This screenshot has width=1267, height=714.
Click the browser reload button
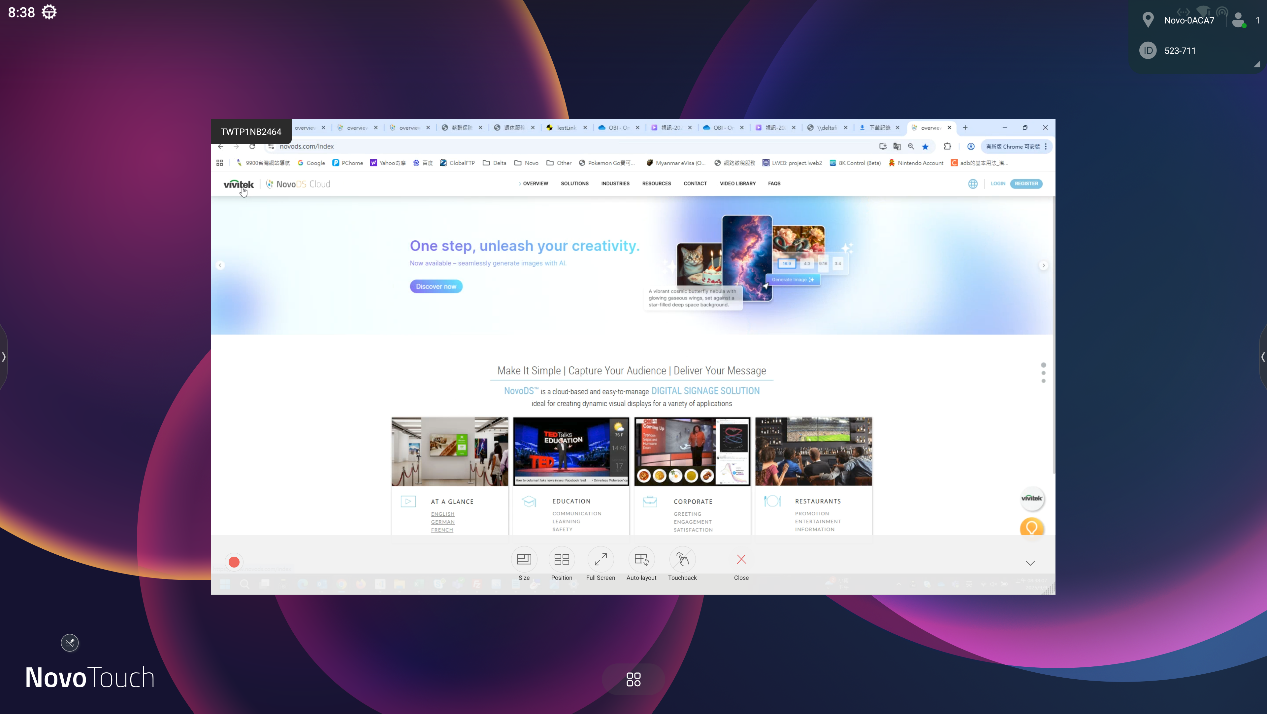tap(252, 146)
